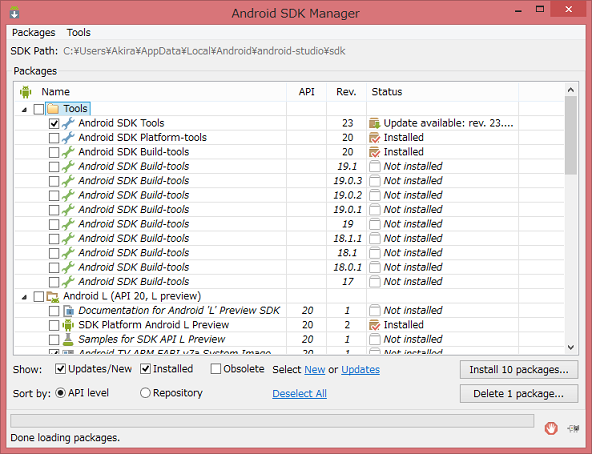Screen dimensions: 592x454
Task: Open the Tools menu
Action: coord(79,32)
